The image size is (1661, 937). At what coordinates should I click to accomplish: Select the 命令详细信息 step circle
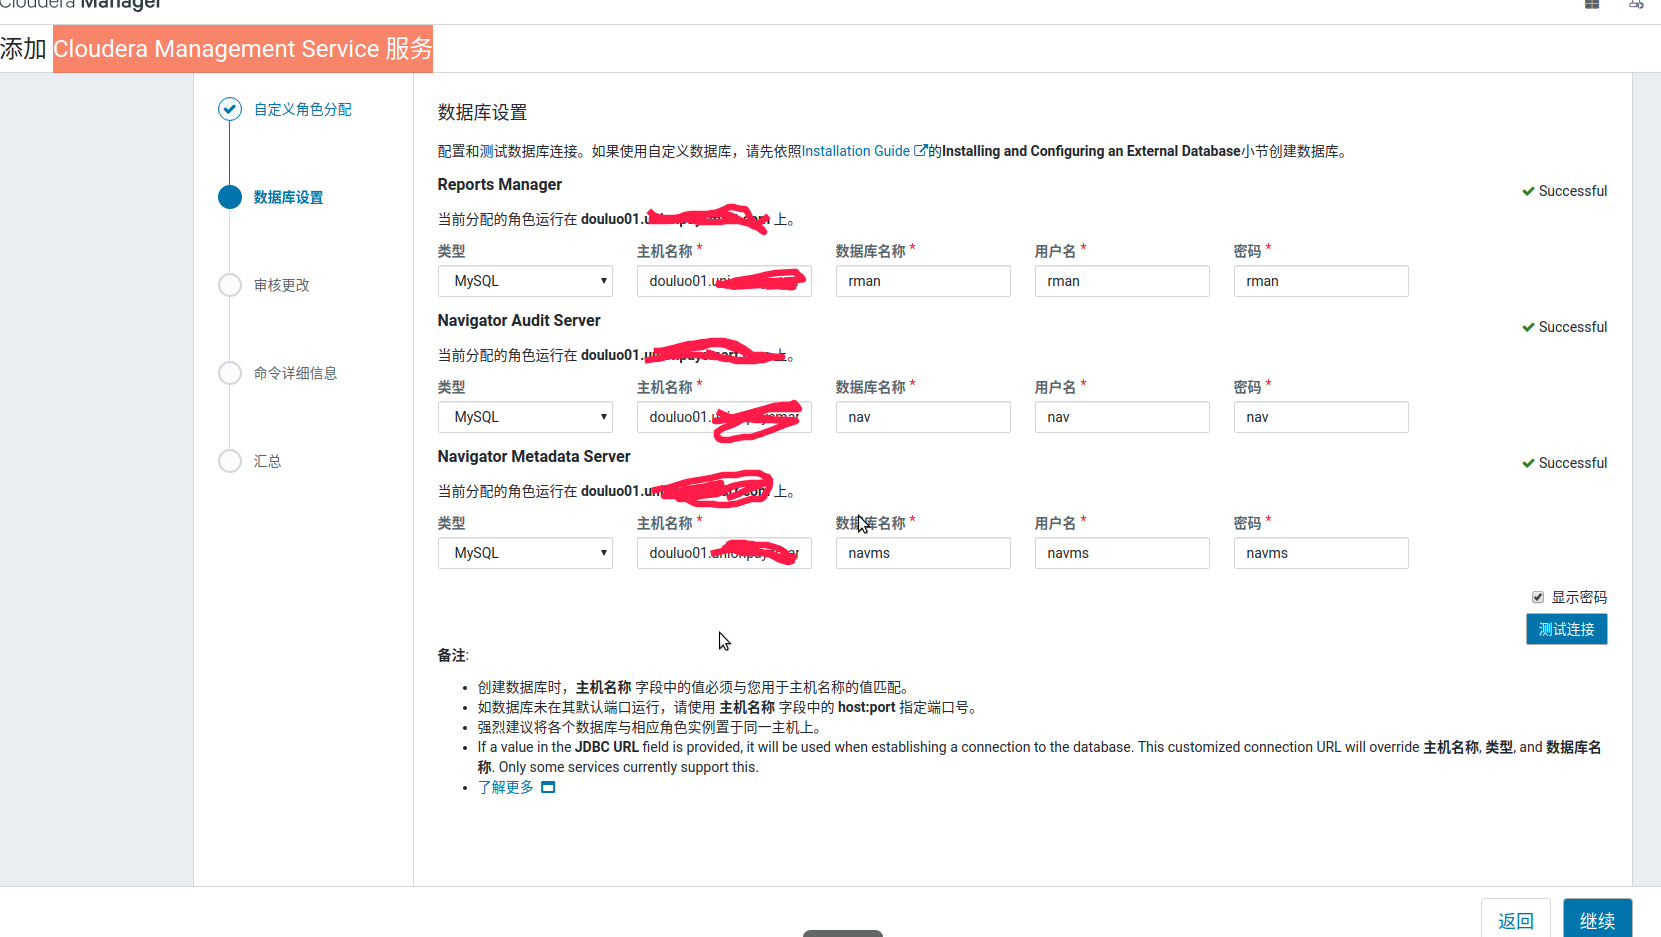pyautogui.click(x=230, y=373)
